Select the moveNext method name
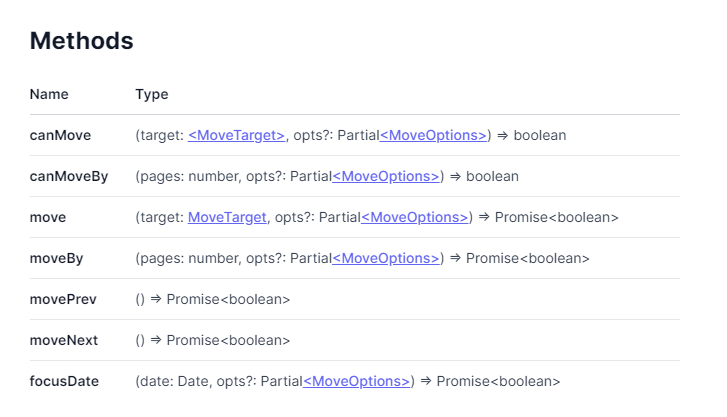 point(64,340)
